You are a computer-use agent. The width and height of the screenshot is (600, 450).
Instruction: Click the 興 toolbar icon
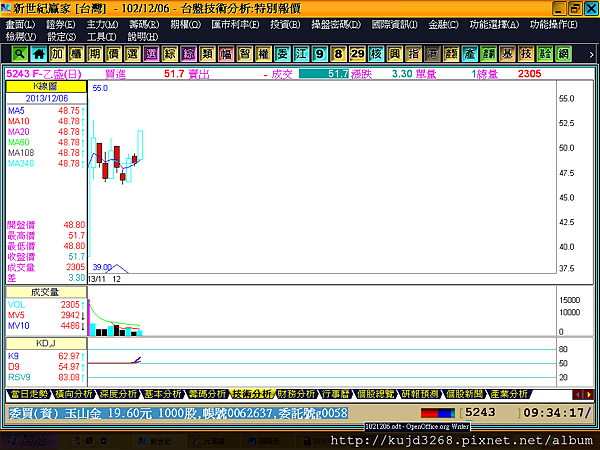coord(395,54)
